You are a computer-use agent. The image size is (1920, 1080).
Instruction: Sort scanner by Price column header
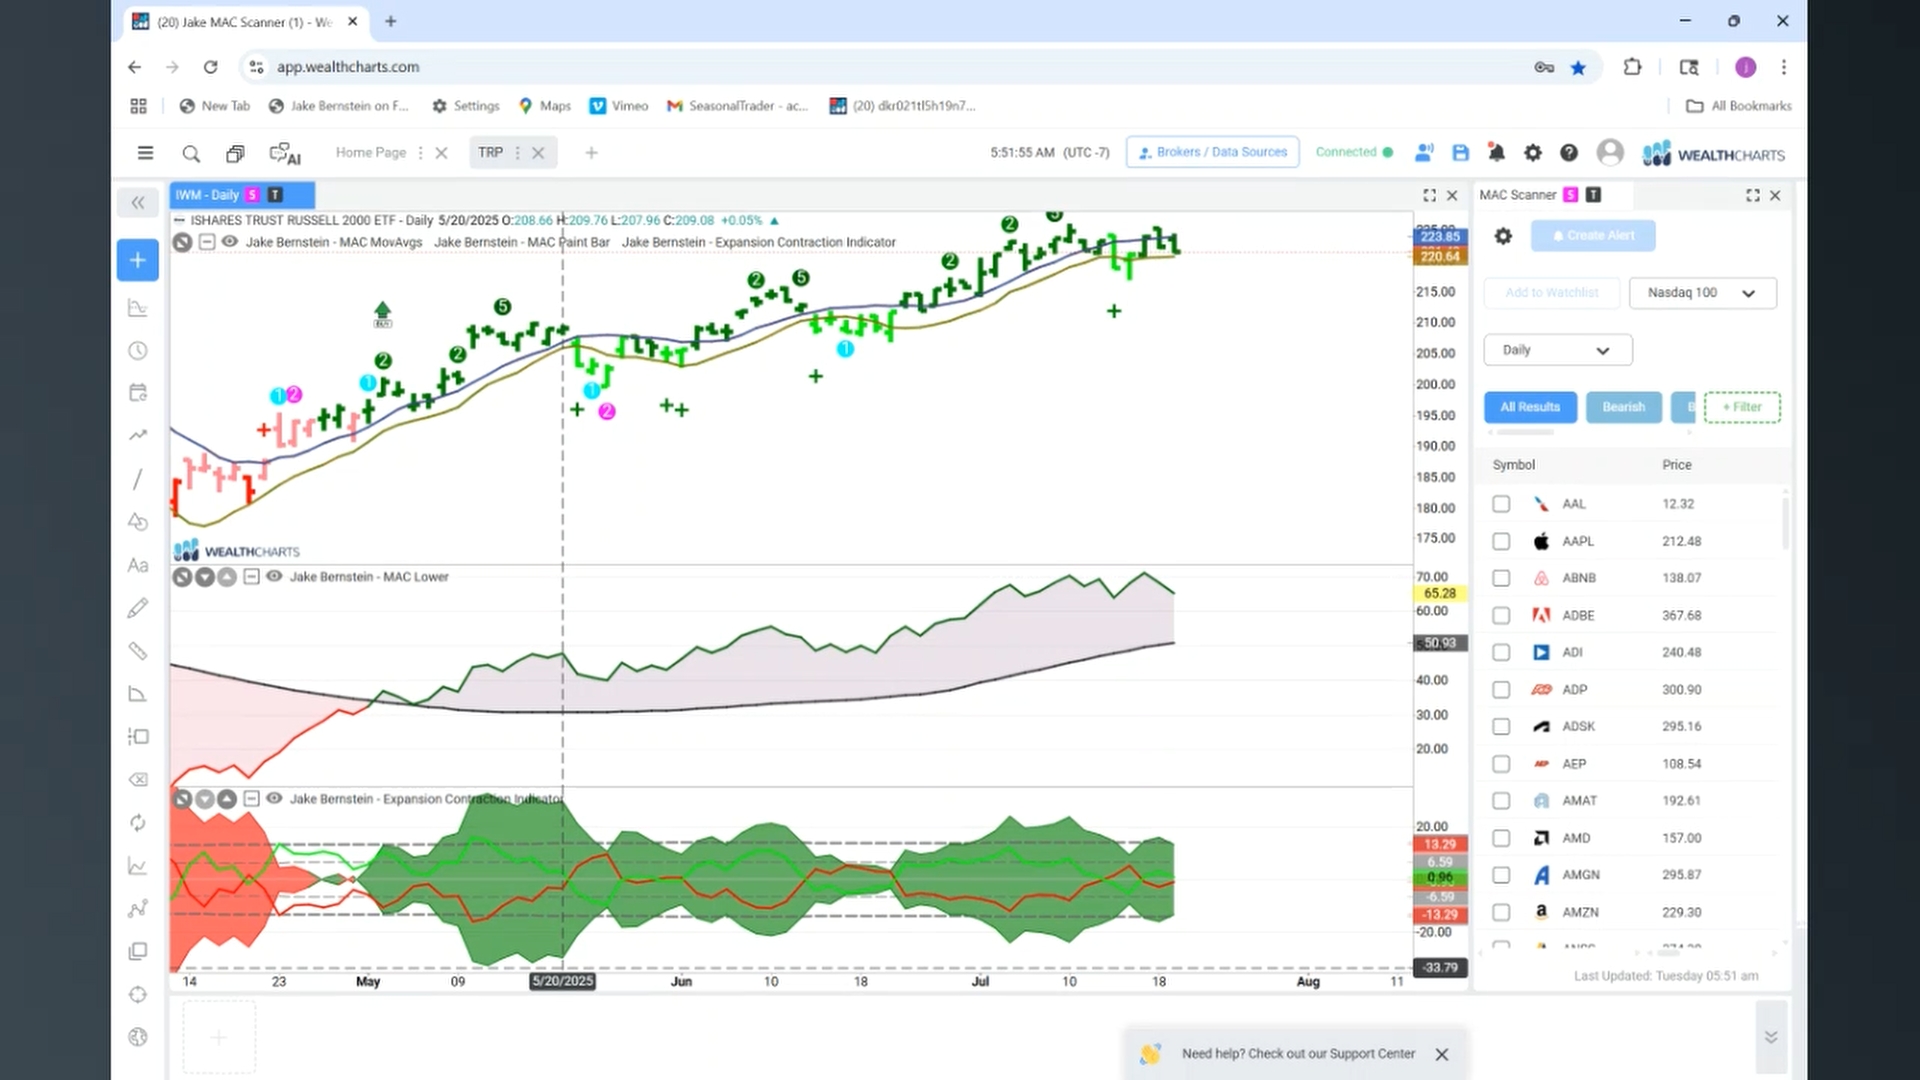(x=1677, y=465)
